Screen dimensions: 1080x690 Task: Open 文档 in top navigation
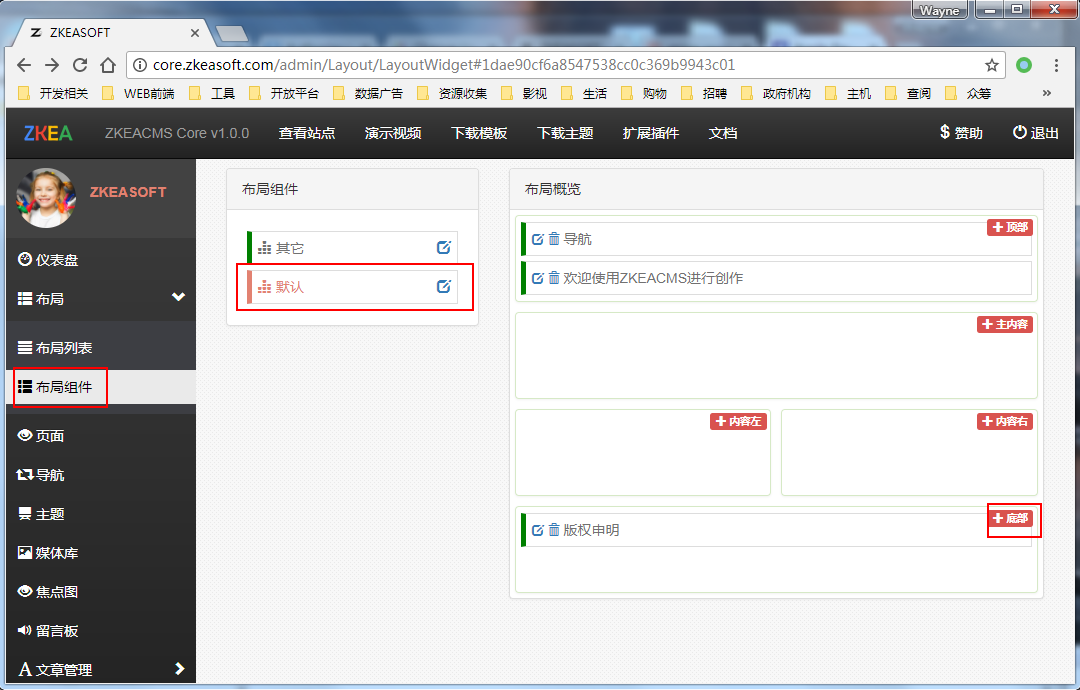723,133
